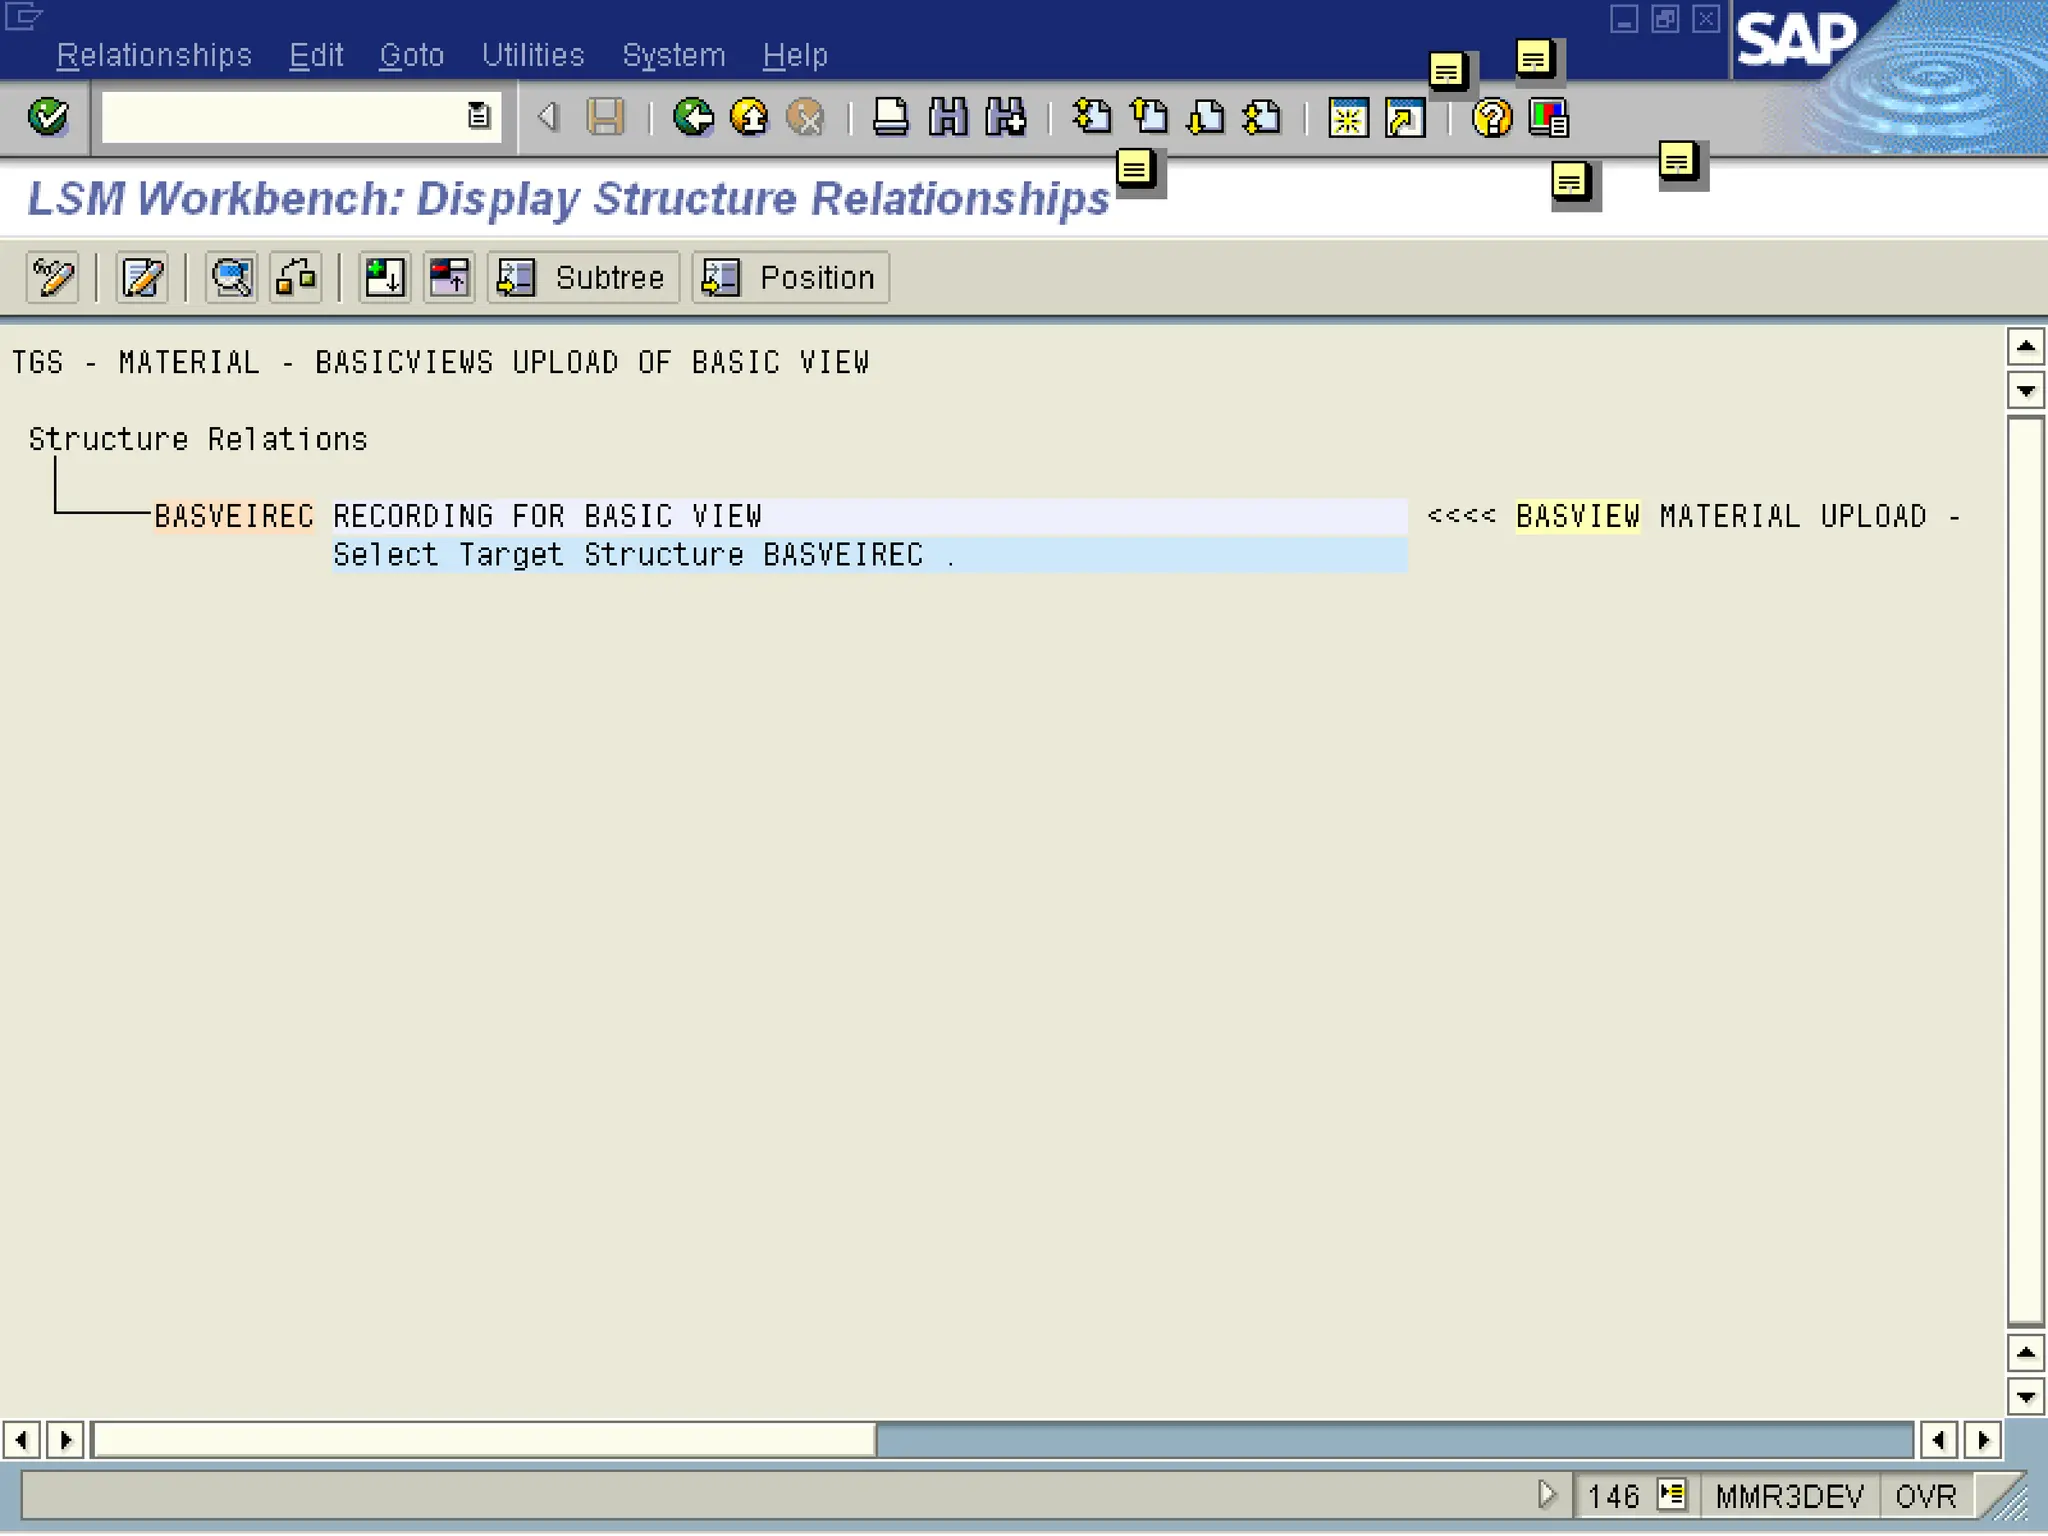The height and width of the screenshot is (1536, 2048).
Task: Open the Help question mark icon
Action: tap(1491, 118)
